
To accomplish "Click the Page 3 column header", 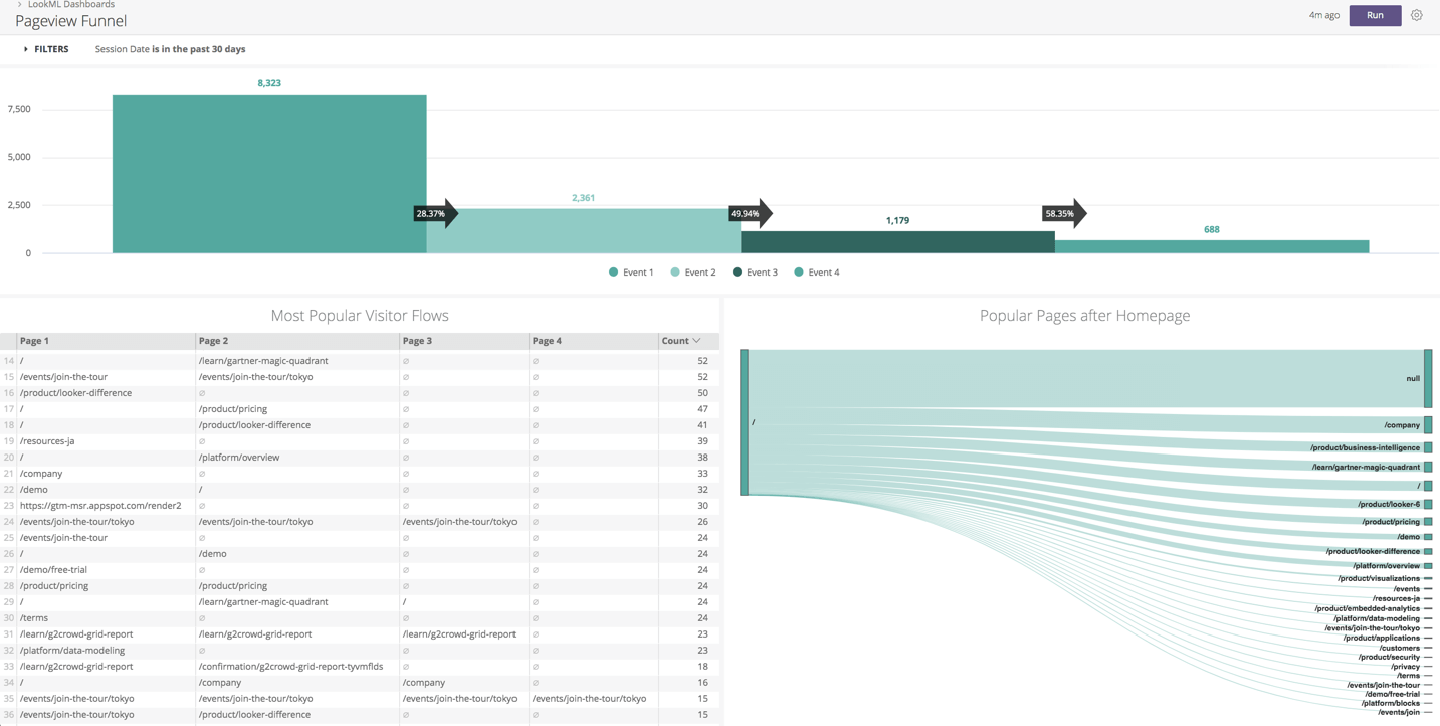I will [x=417, y=341].
